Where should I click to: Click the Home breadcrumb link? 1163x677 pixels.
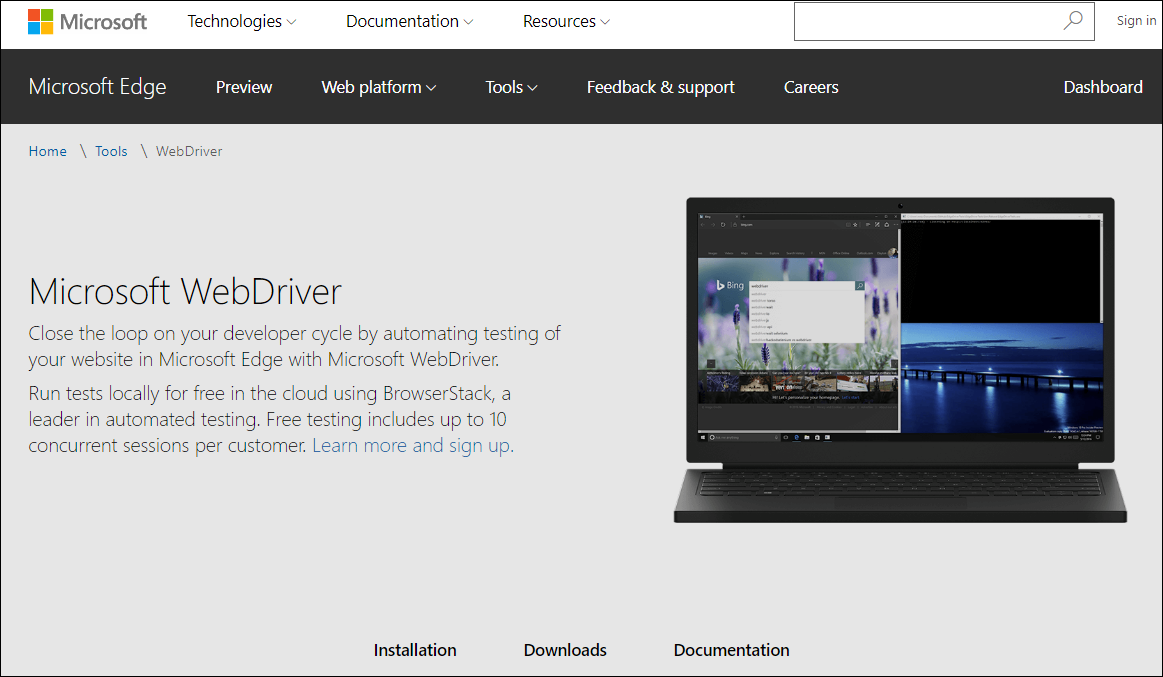47,151
